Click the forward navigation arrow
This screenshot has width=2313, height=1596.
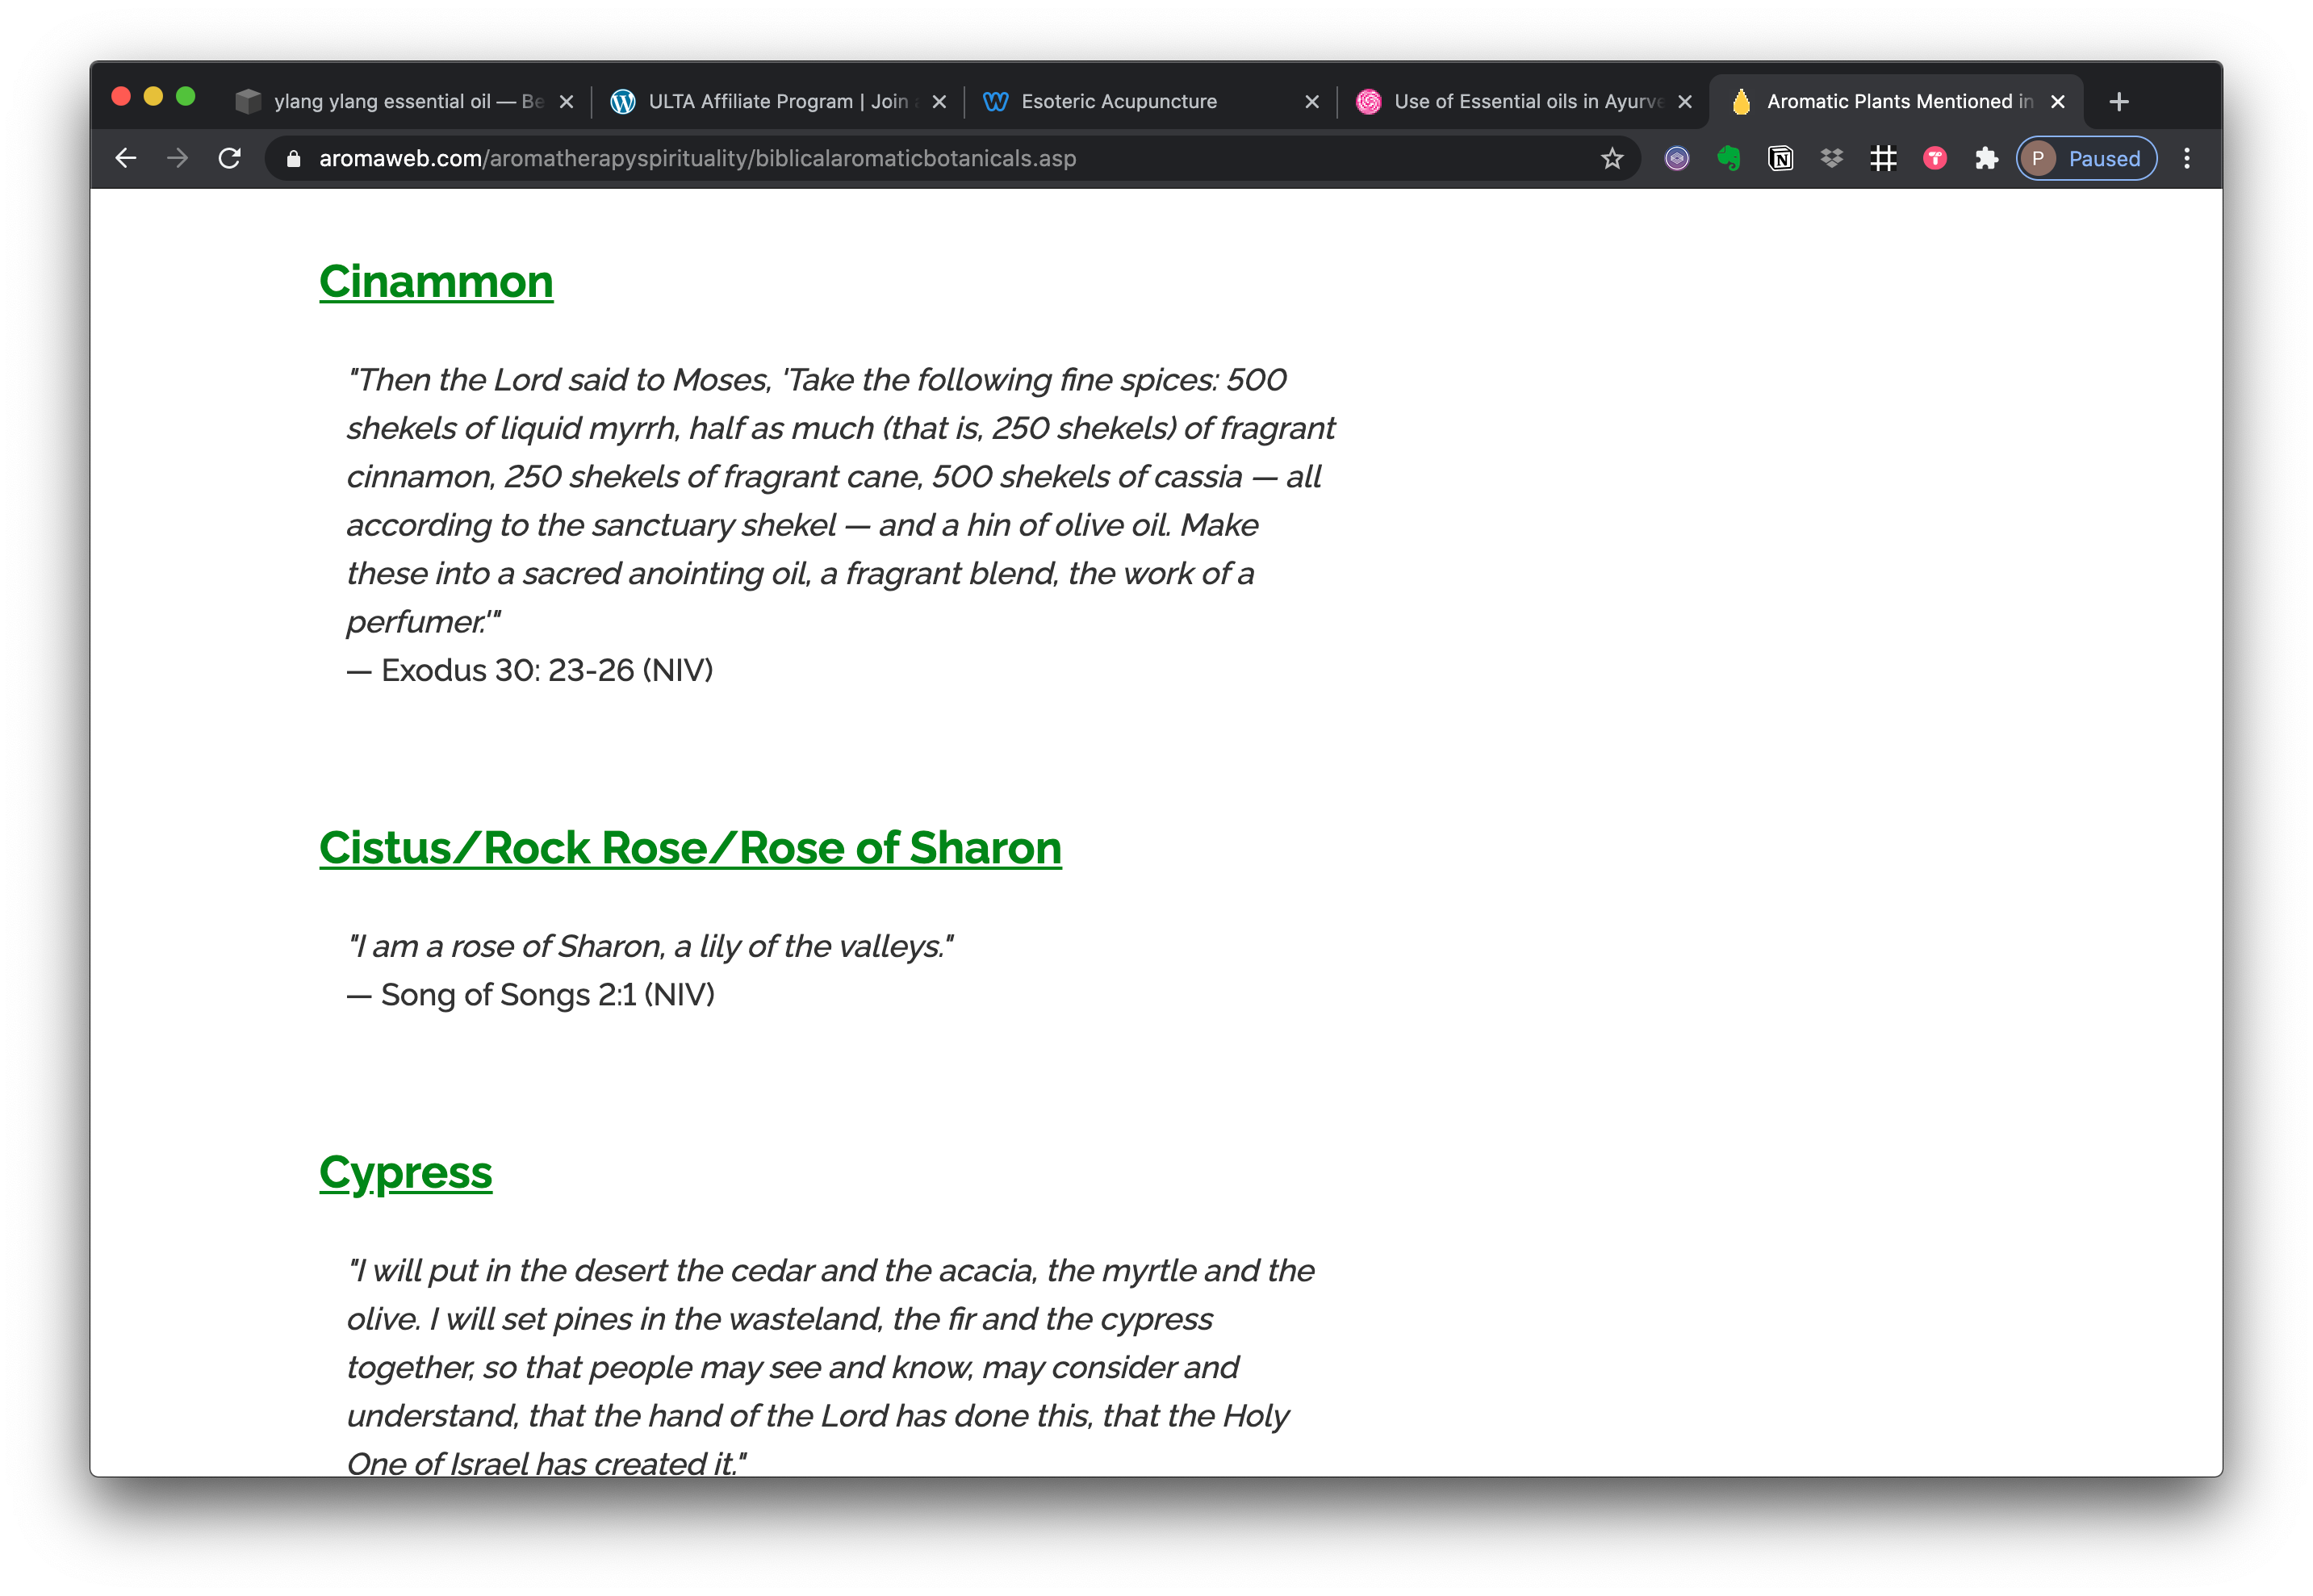coord(178,158)
